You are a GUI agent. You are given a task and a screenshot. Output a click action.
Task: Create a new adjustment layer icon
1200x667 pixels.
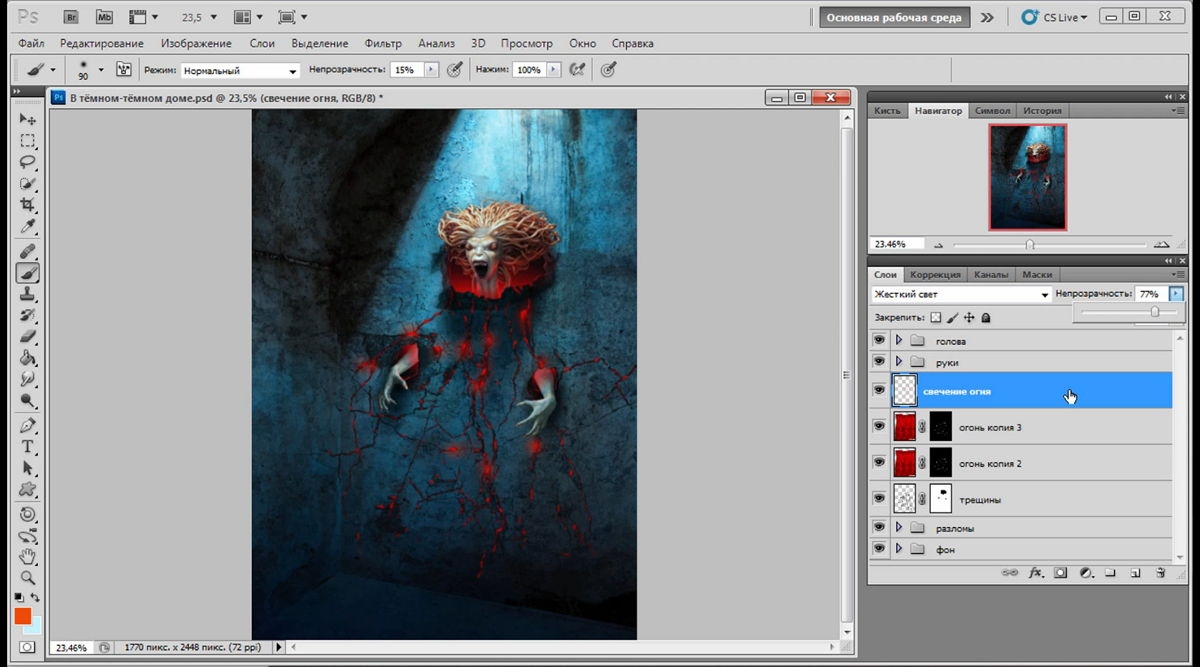tap(1085, 573)
